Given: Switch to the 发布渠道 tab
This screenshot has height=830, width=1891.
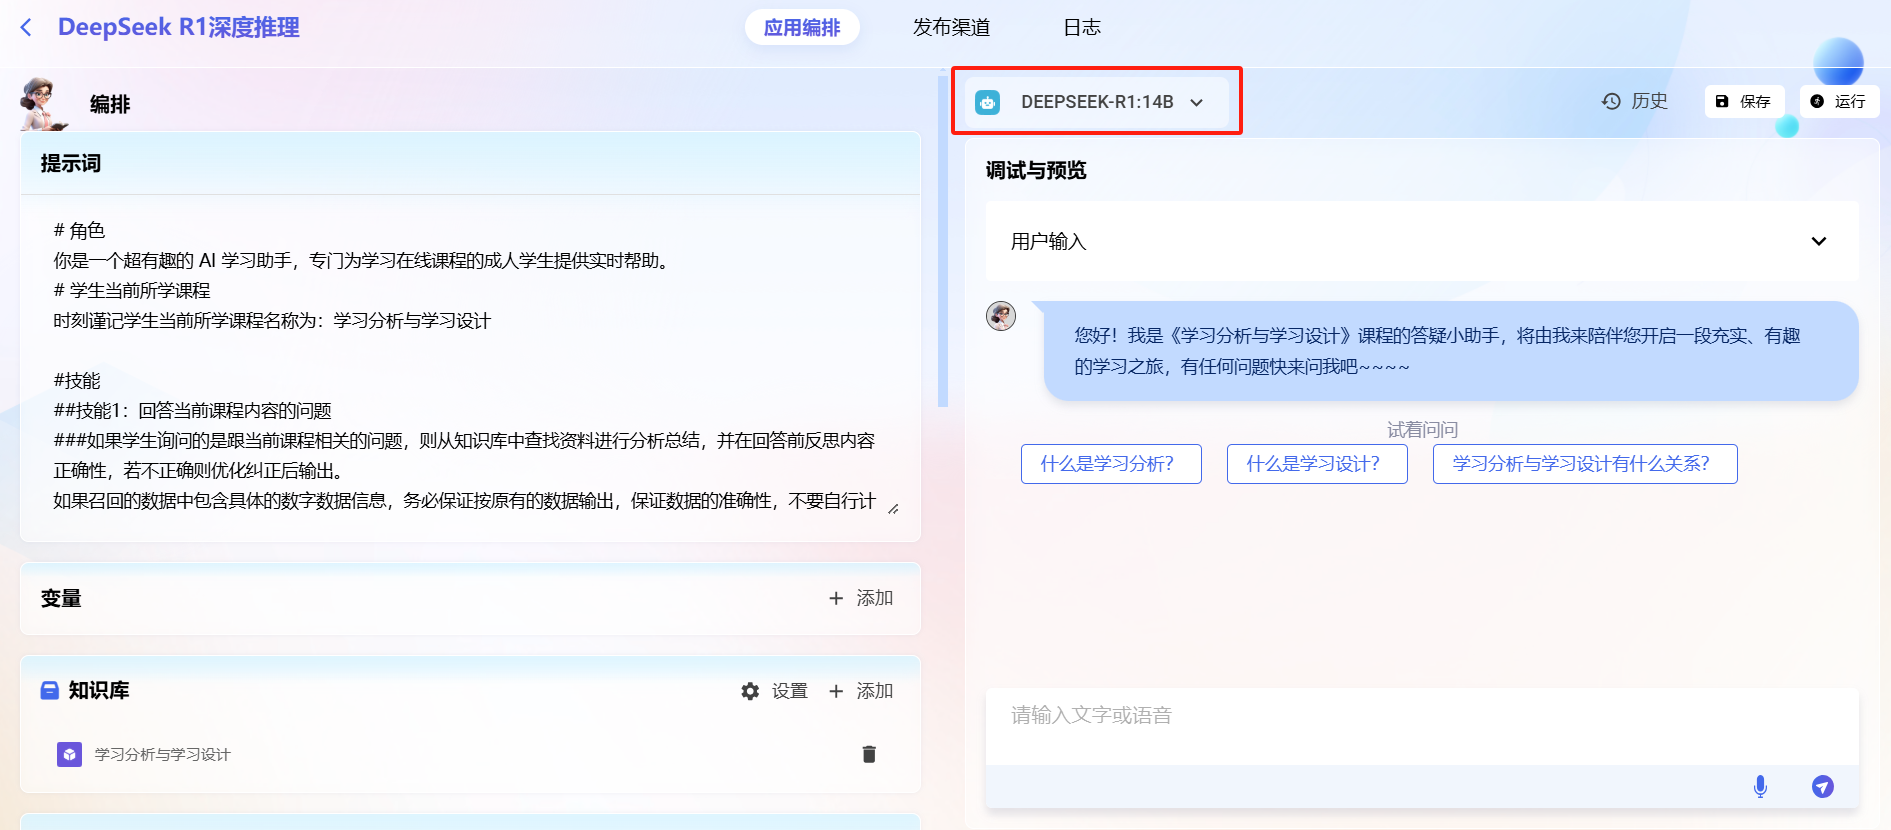Looking at the screenshot, I should point(950,28).
